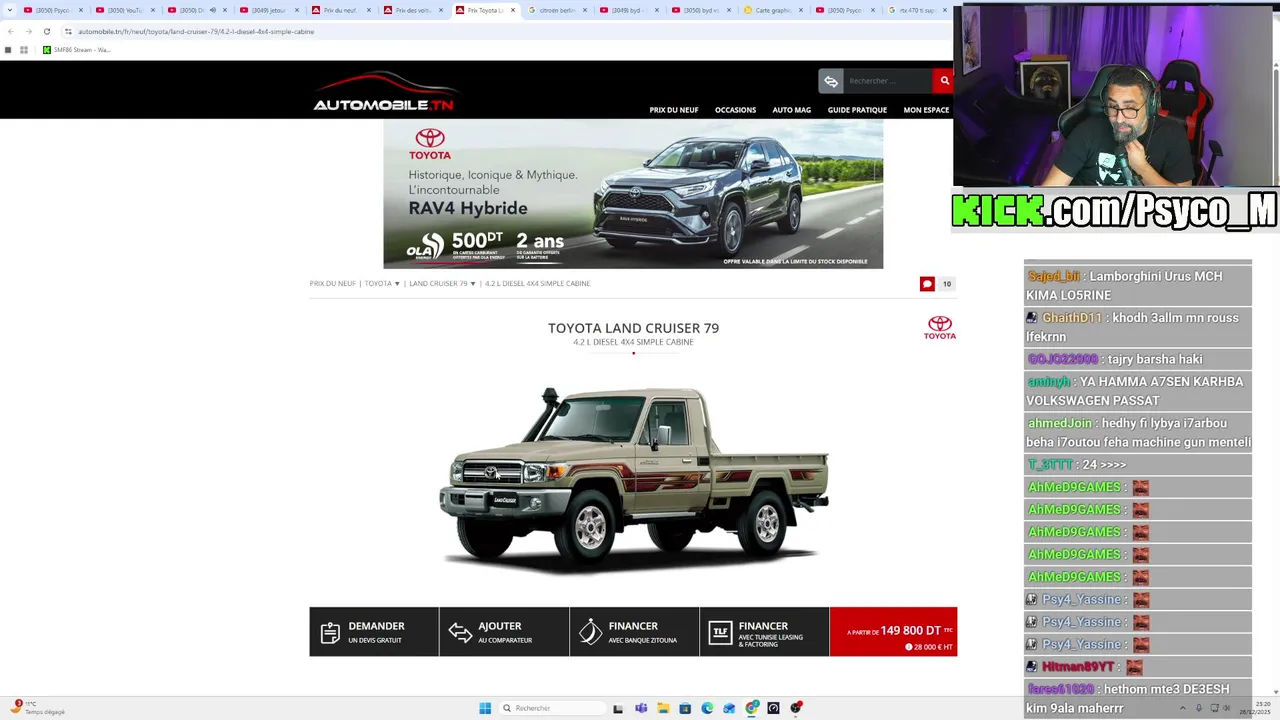The image size is (1280, 720).
Task: Click the devis document icon in Demander
Action: click(330, 632)
